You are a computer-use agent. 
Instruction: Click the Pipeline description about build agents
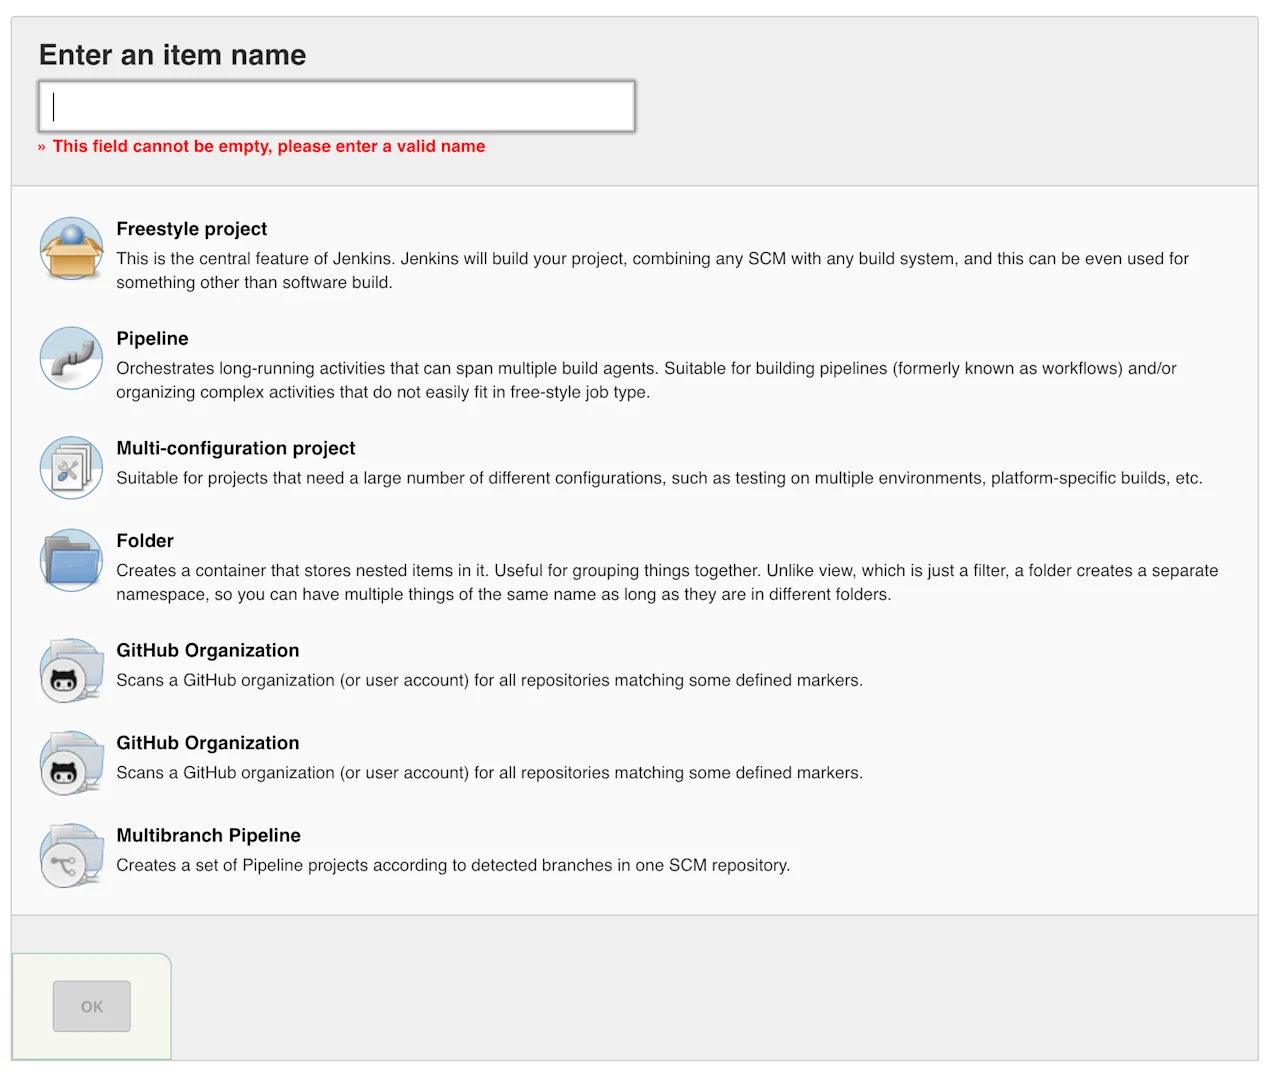coord(646,380)
